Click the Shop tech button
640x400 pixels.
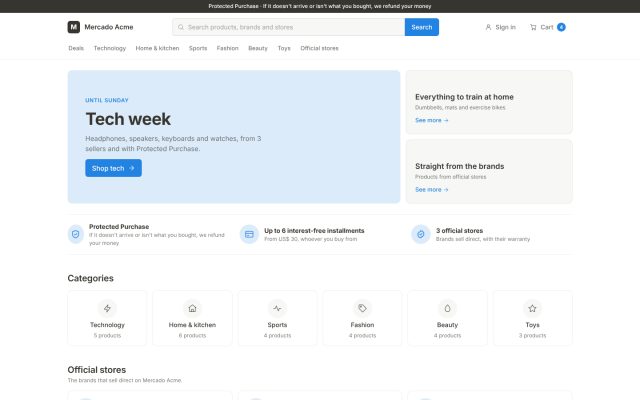coord(113,168)
